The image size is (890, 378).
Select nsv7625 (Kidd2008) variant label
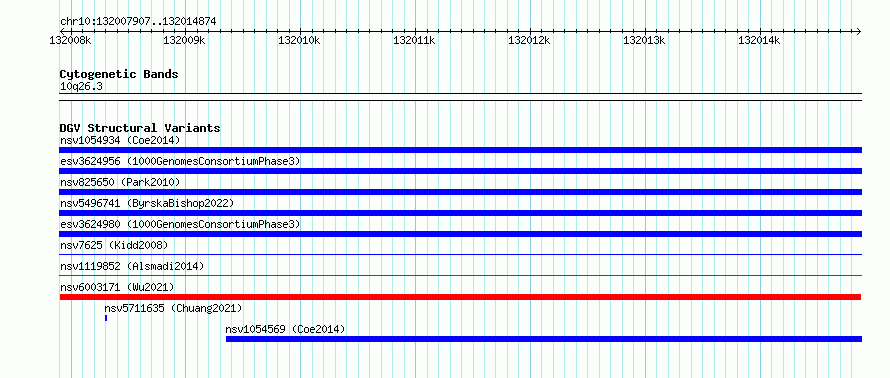(x=114, y=245)
